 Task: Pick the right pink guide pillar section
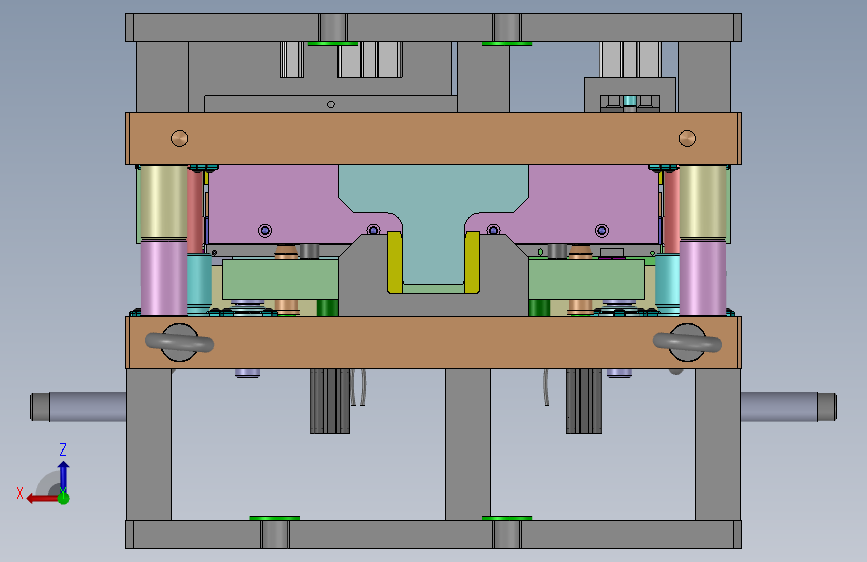(703, 278)
